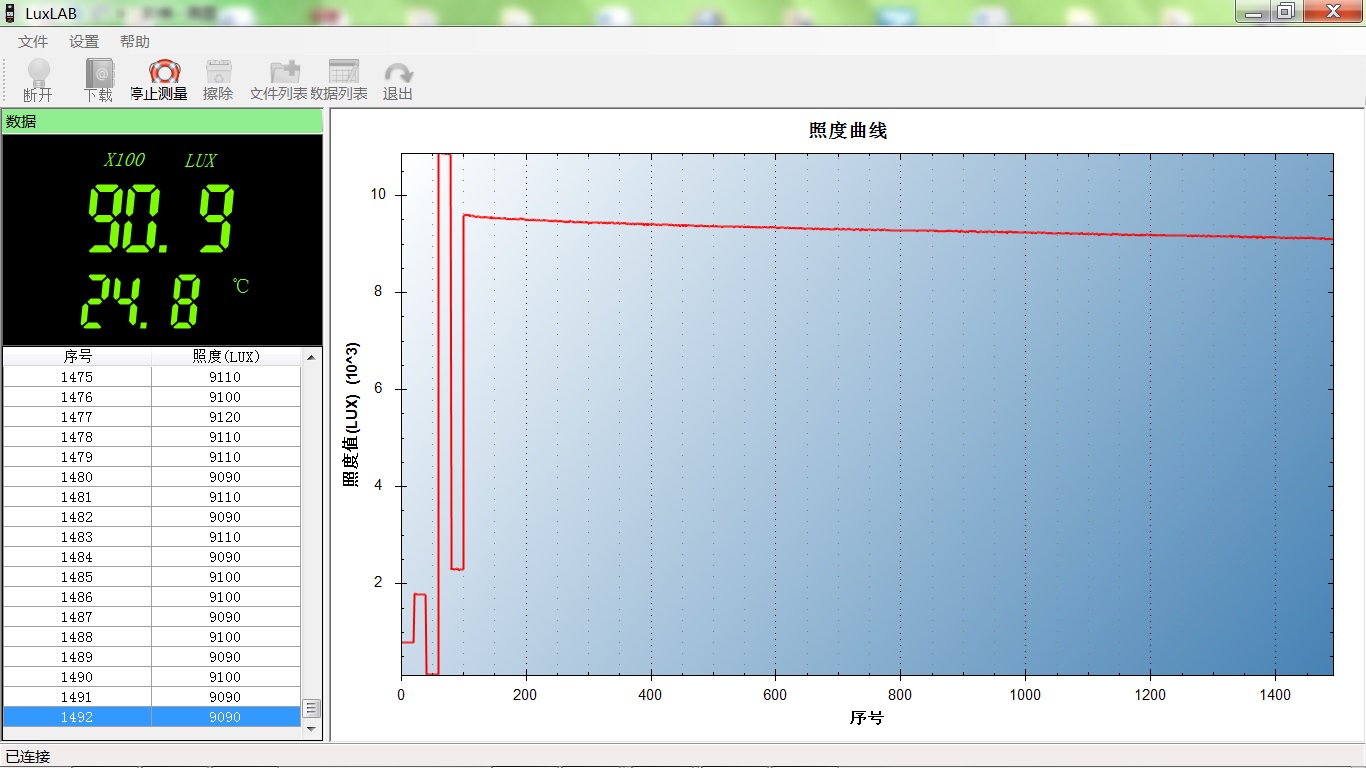The width and height of the screenshot is (1366, 768).
Task: Select the row with 序号 1488
Action: tap(152, 637)
